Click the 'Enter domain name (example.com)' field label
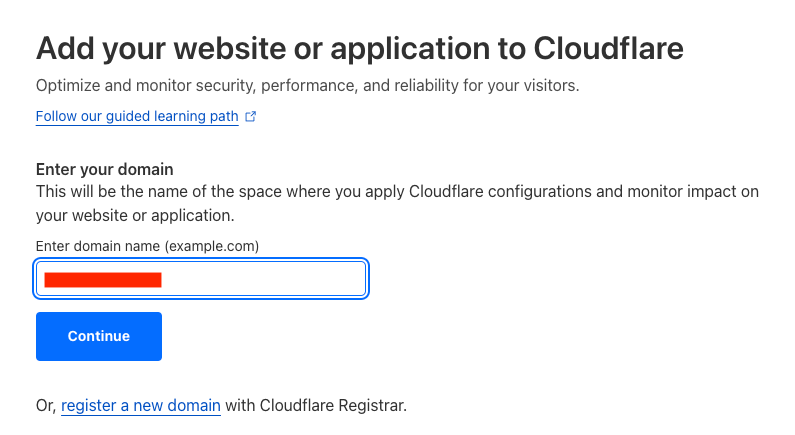Viewport: 795px width, 435px height. [147, 246]
